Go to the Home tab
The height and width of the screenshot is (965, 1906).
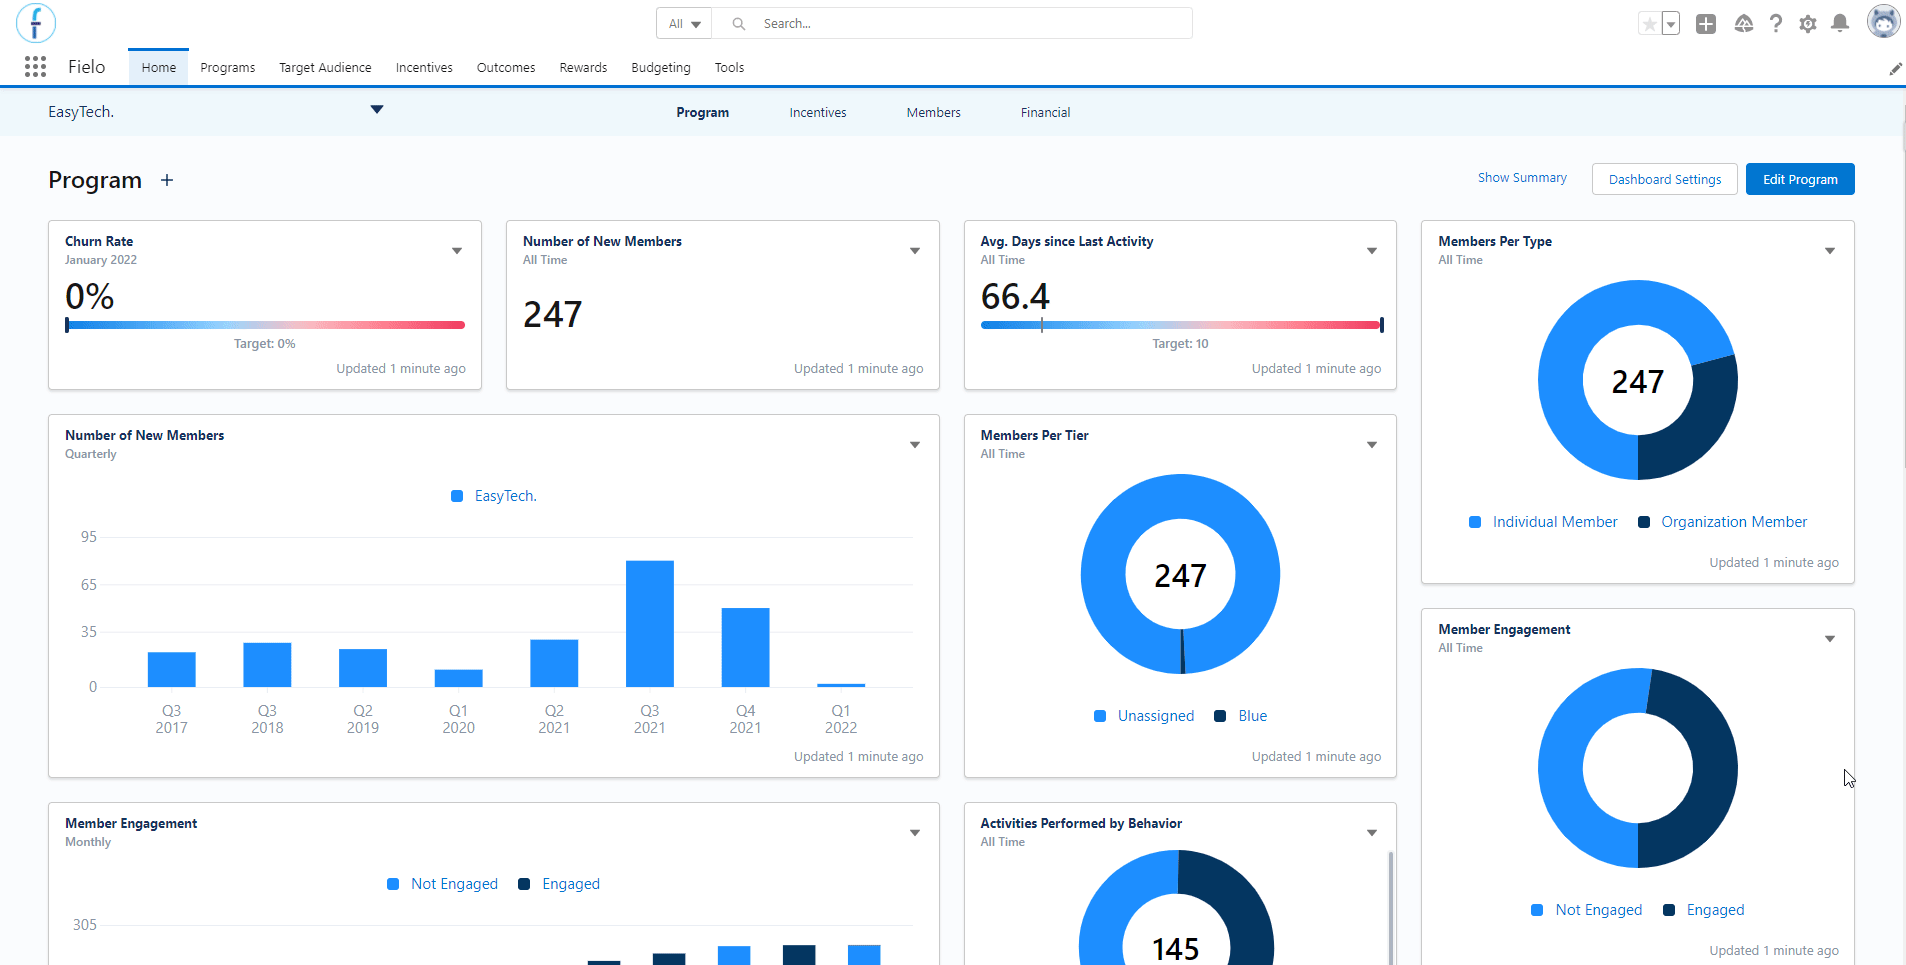click(159, 68)
